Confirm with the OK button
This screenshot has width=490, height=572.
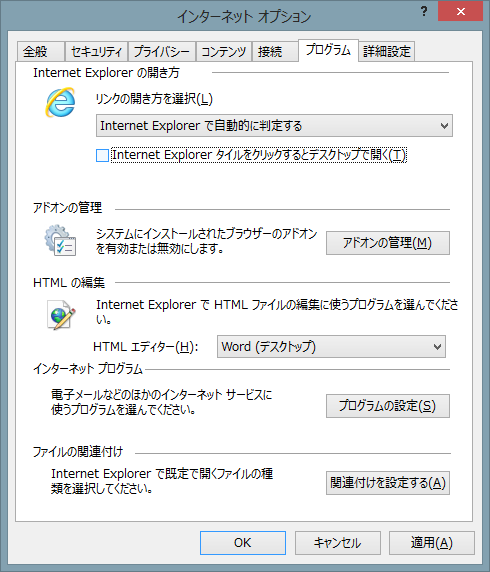click(243, 543)
